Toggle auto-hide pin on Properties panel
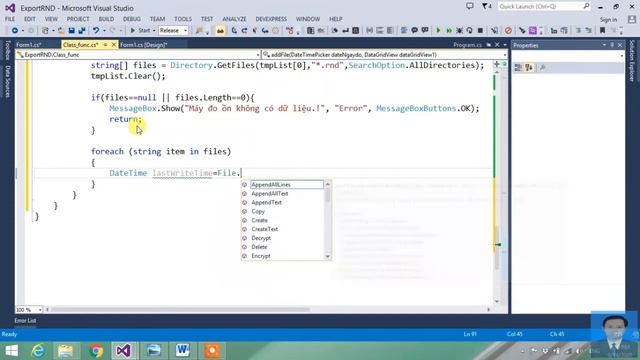Screen dimensions: 640x360 [x=612, y=45]
